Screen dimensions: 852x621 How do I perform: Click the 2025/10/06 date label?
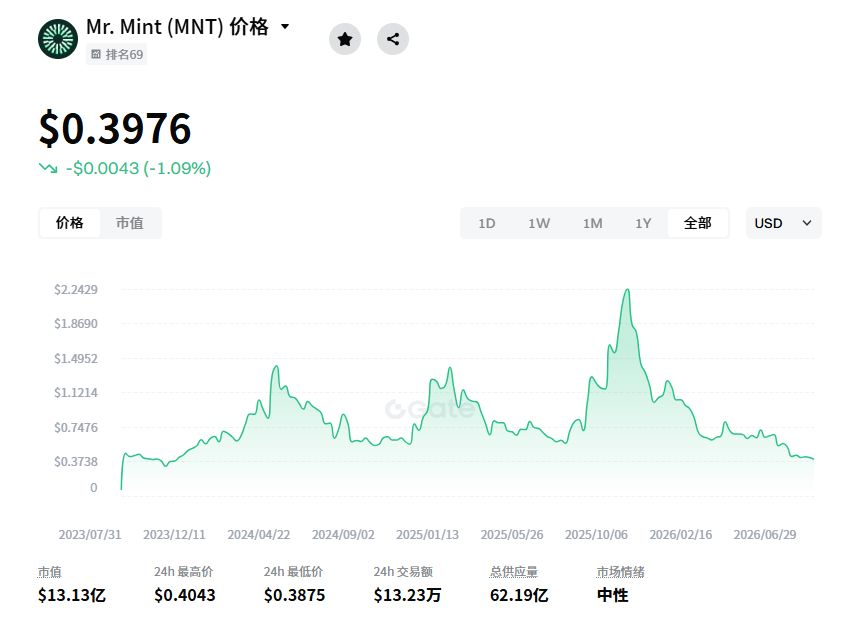pos(597,535)
